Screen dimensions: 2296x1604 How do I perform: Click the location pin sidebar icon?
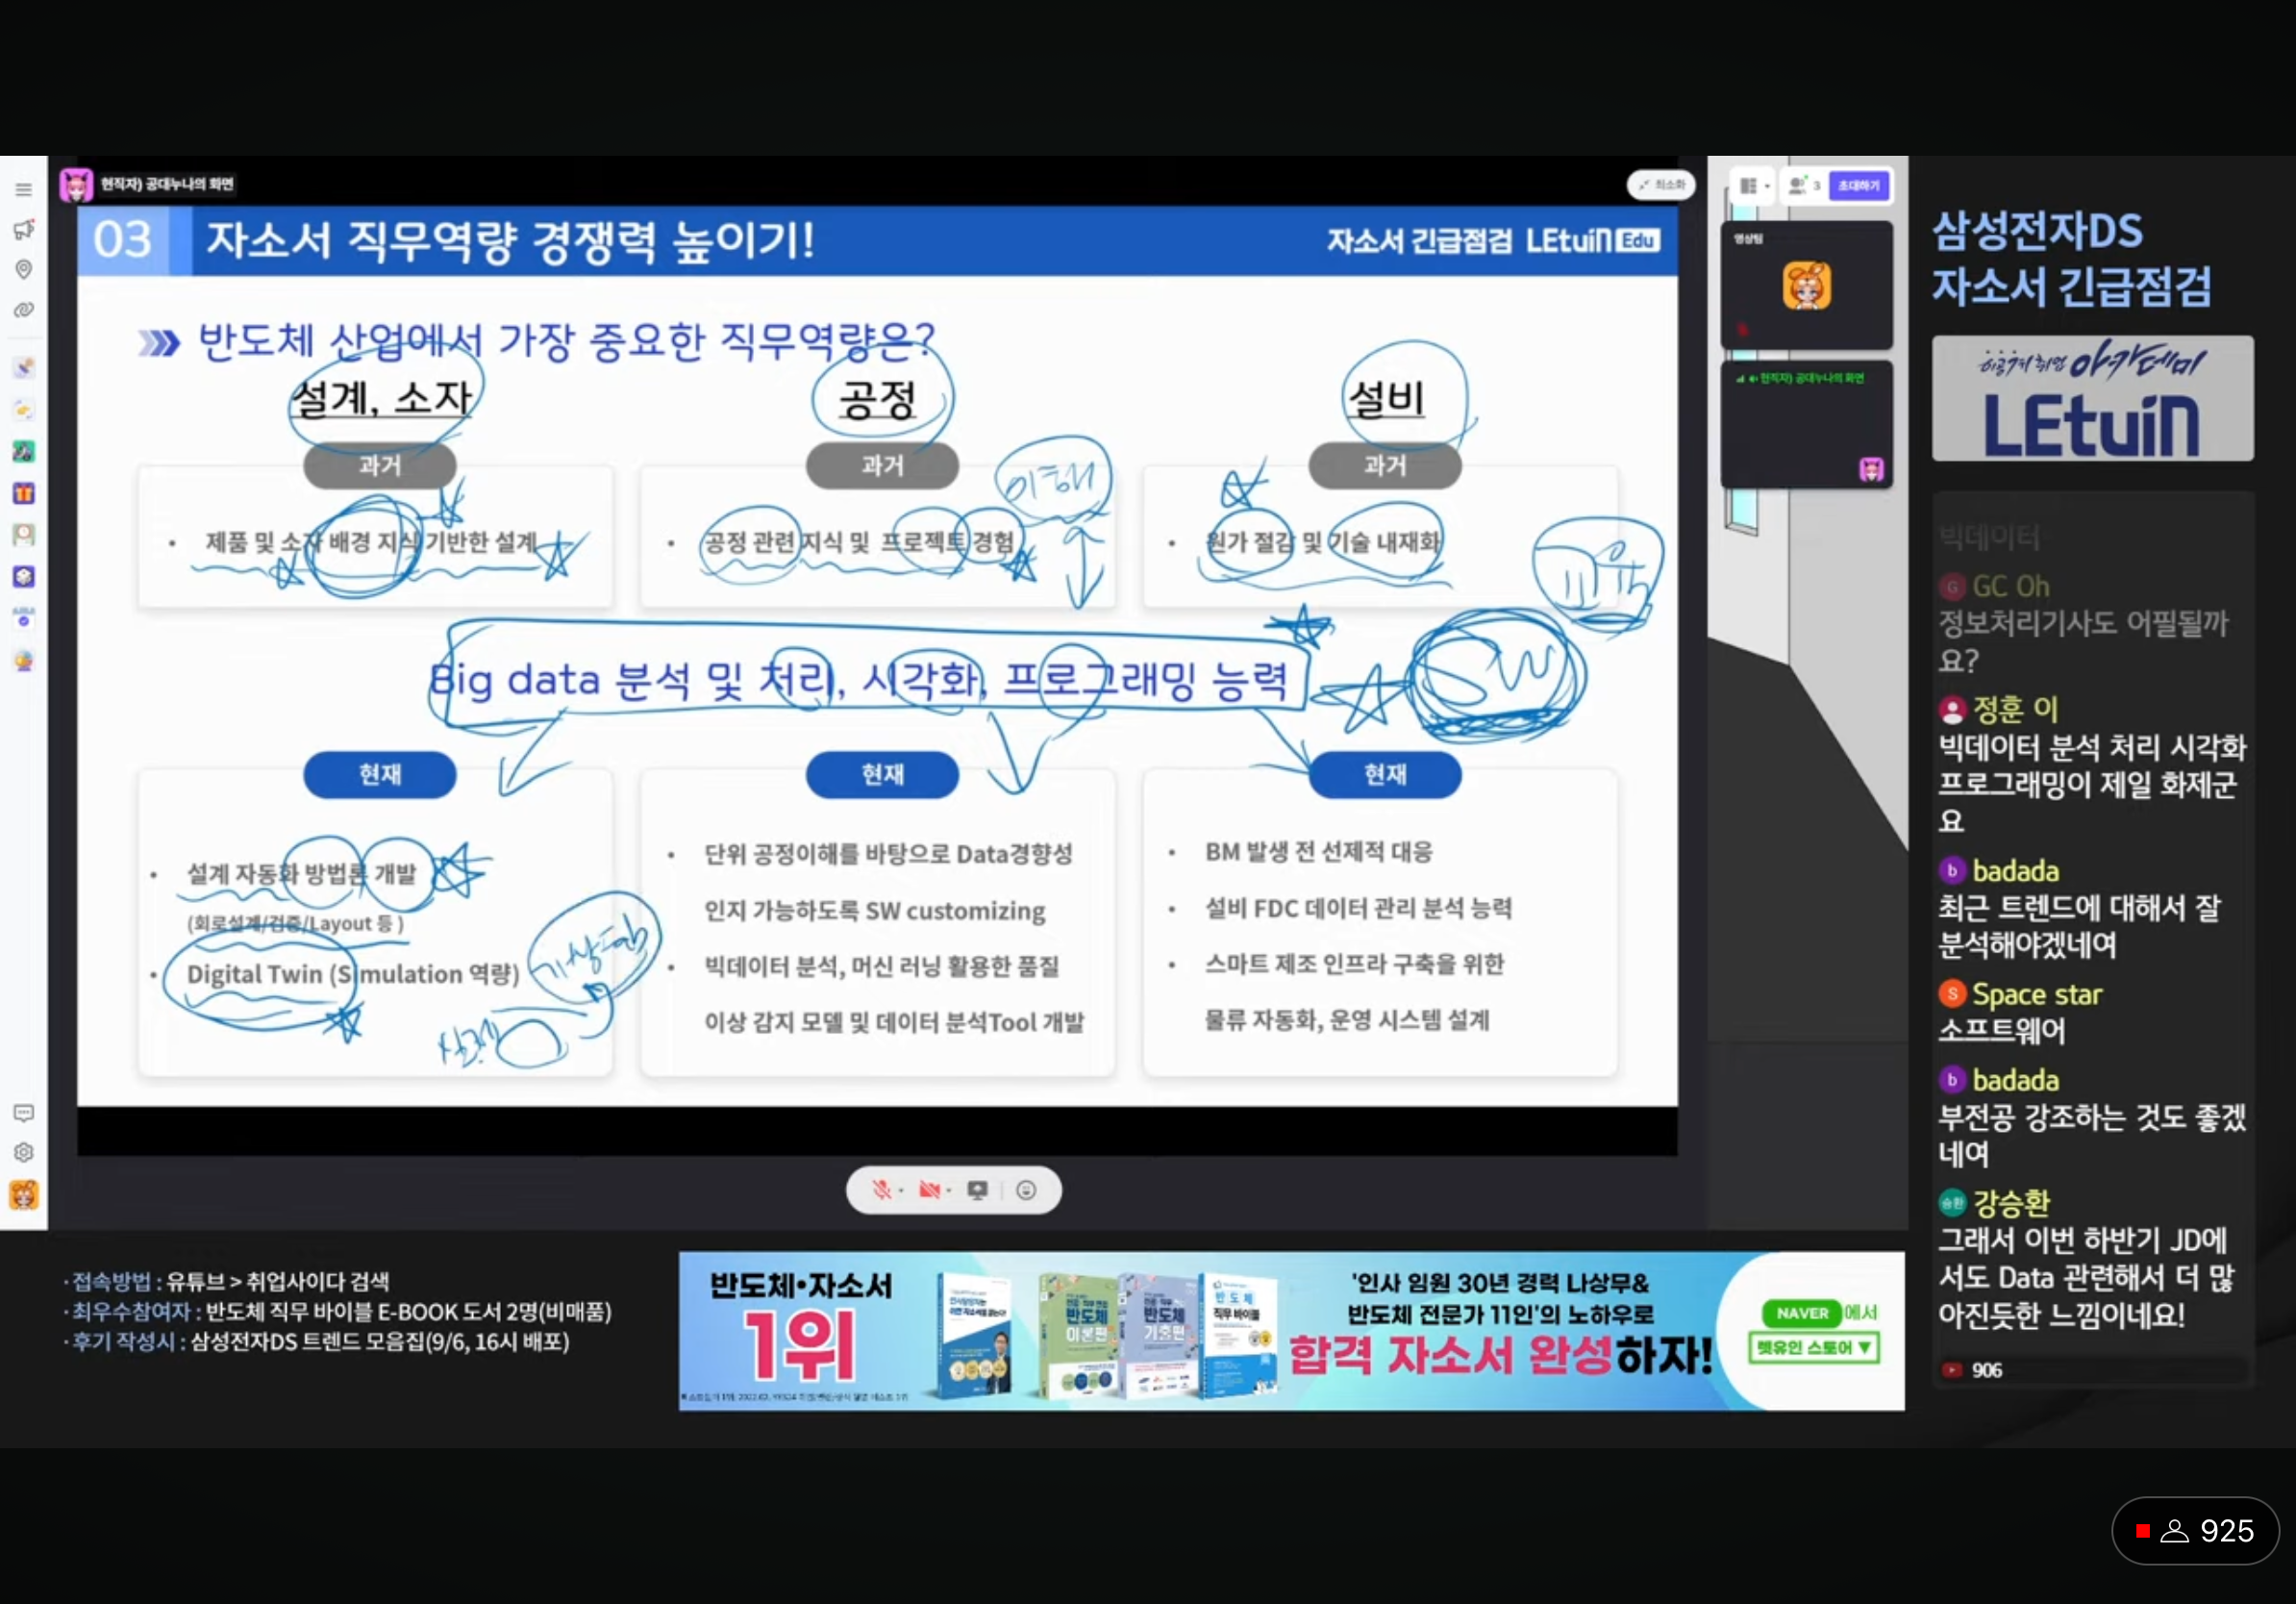(x=23, y=270)
